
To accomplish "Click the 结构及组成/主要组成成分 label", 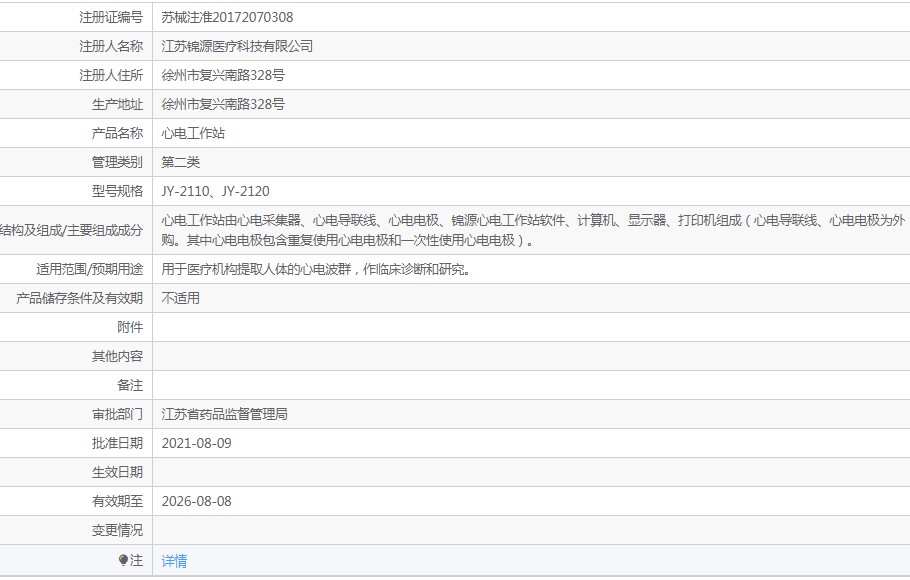I will point(71,230).
